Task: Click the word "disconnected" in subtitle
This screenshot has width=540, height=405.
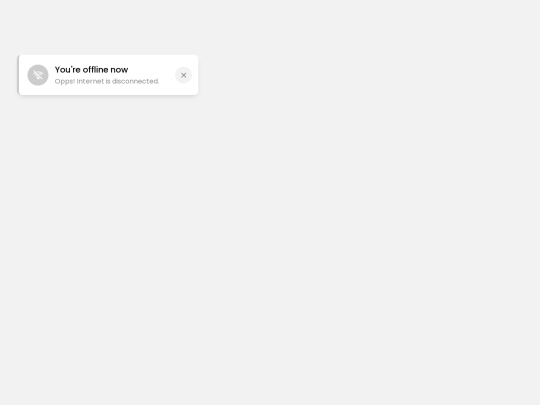Action: [135, 81]
